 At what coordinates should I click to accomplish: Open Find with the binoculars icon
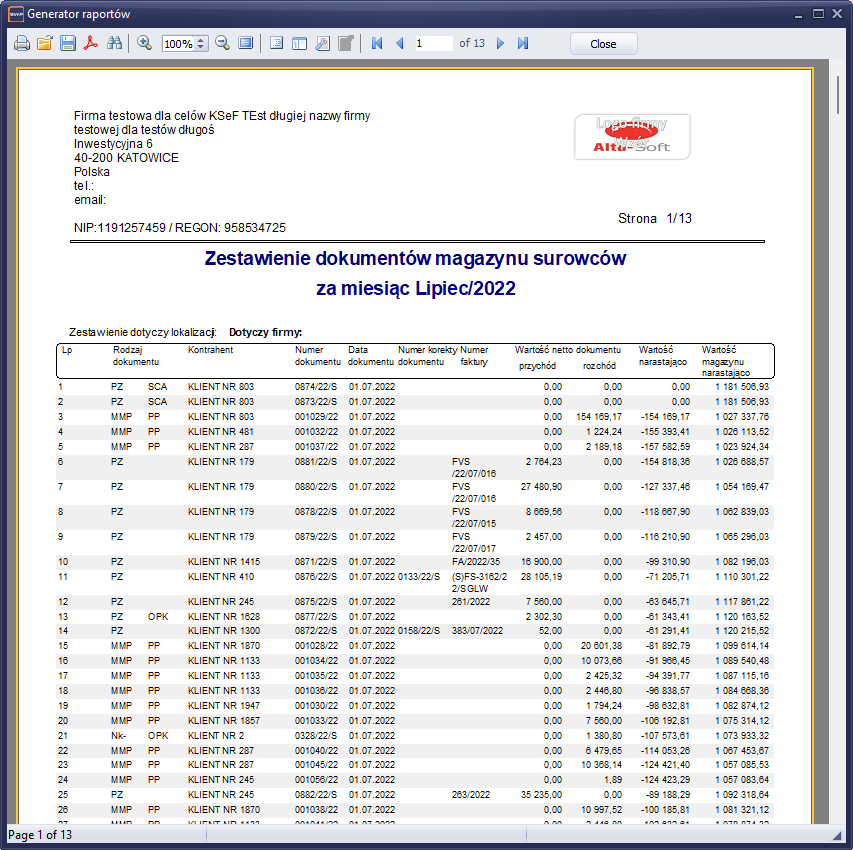tap(114, 44)
